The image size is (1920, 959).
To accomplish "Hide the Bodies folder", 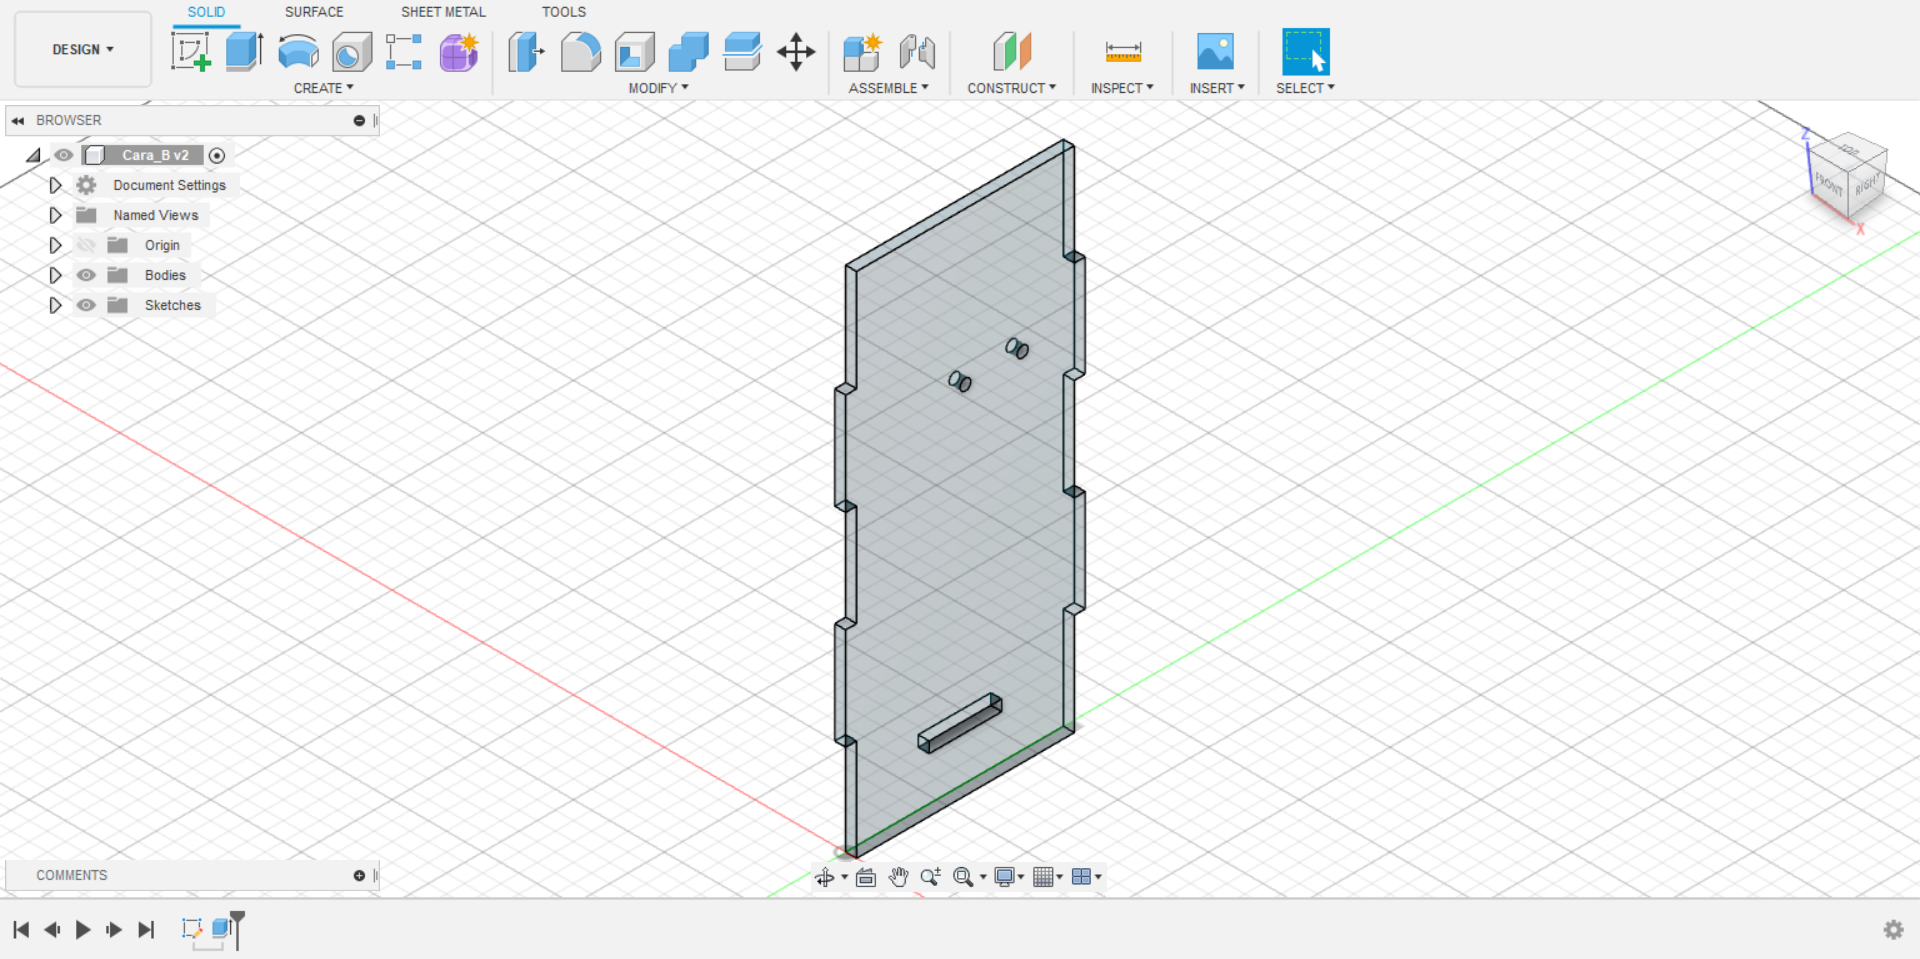I will tap(87, 275).
